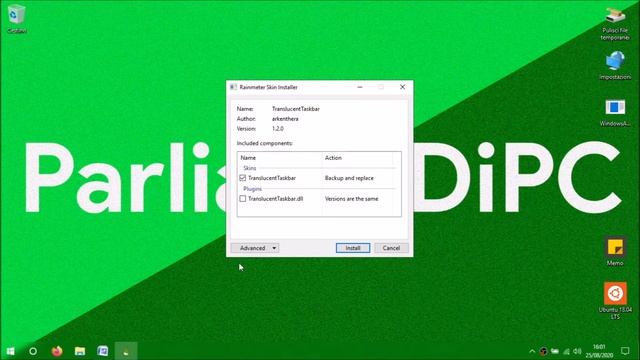
Task: Click the Advanced button label
Action: click(253, 248)
